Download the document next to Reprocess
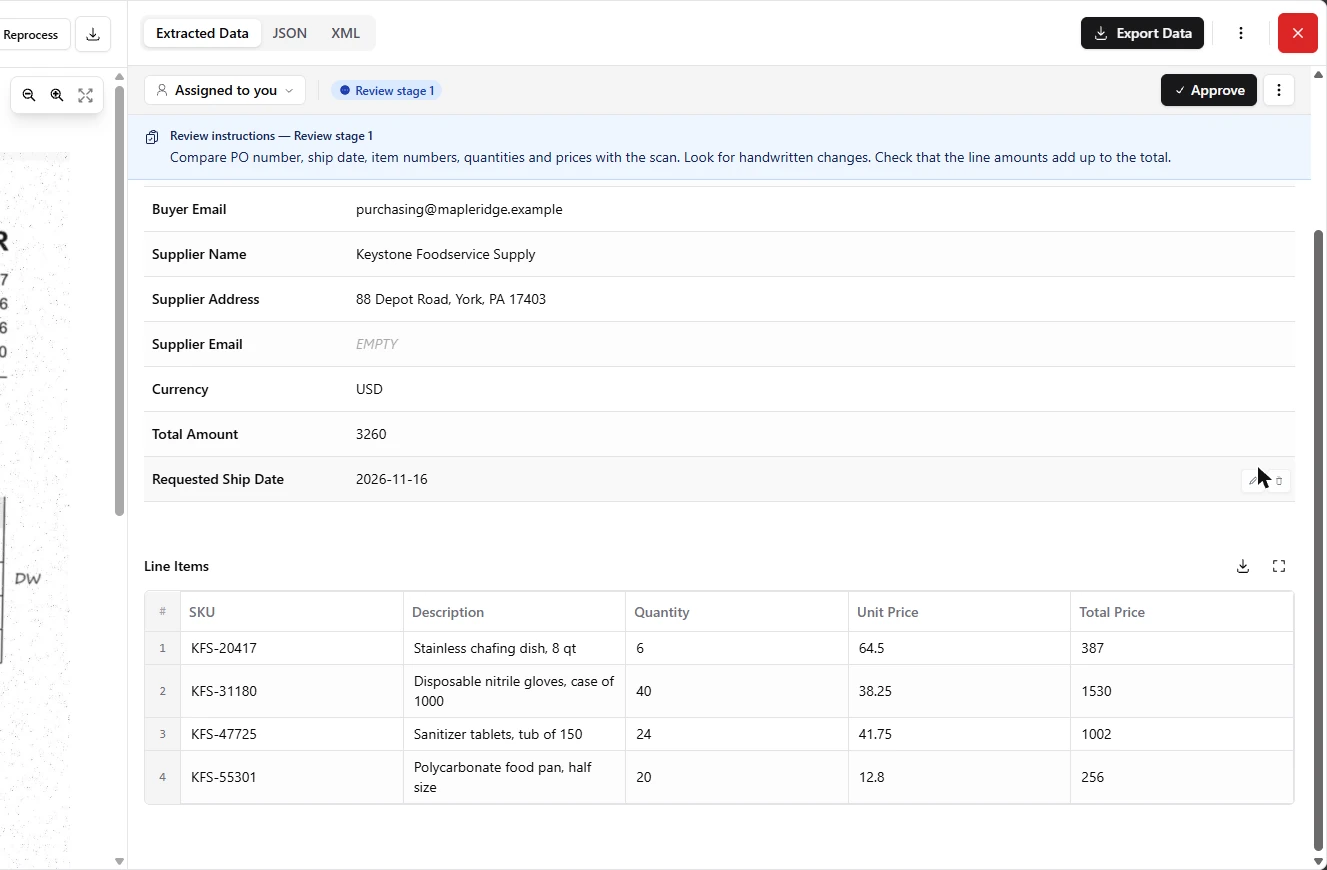This screenshot has width=1327, height=870. pos(93,34)
